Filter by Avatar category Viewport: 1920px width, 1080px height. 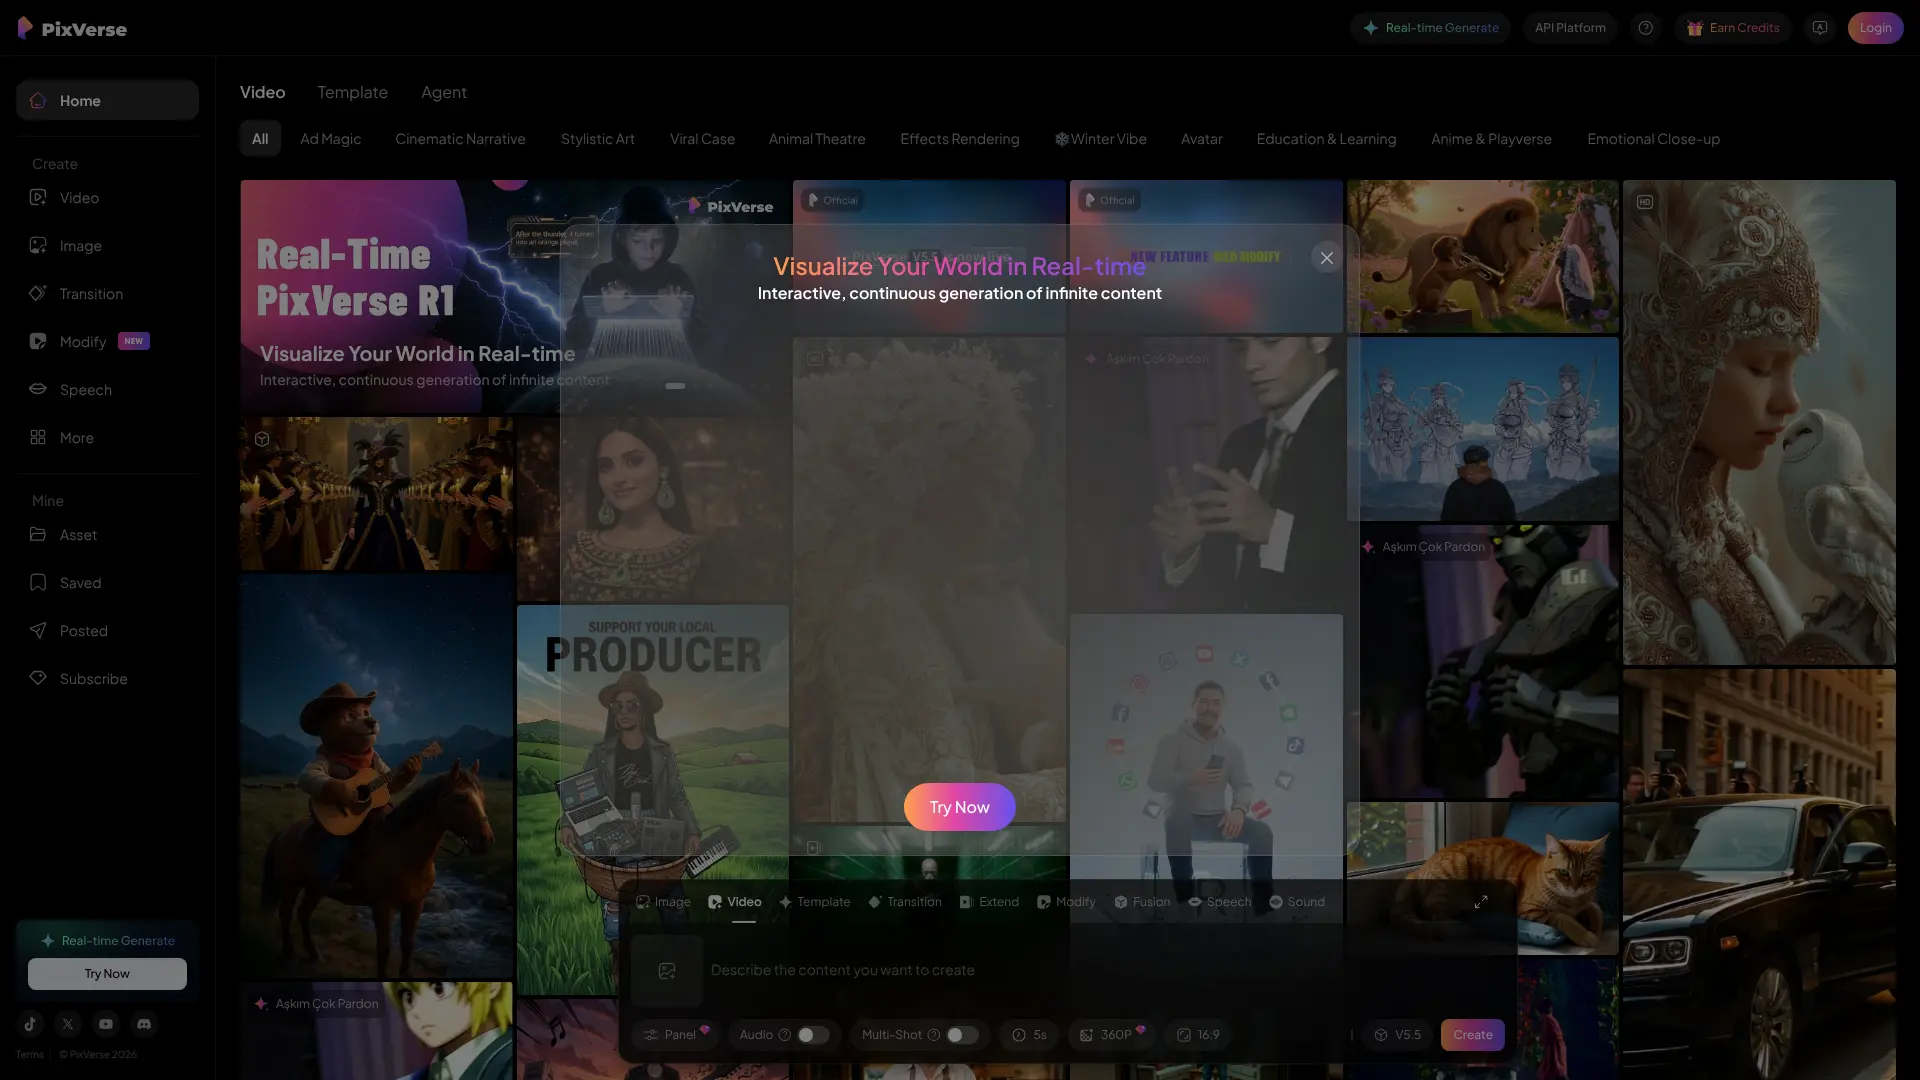click(1201, 139)
